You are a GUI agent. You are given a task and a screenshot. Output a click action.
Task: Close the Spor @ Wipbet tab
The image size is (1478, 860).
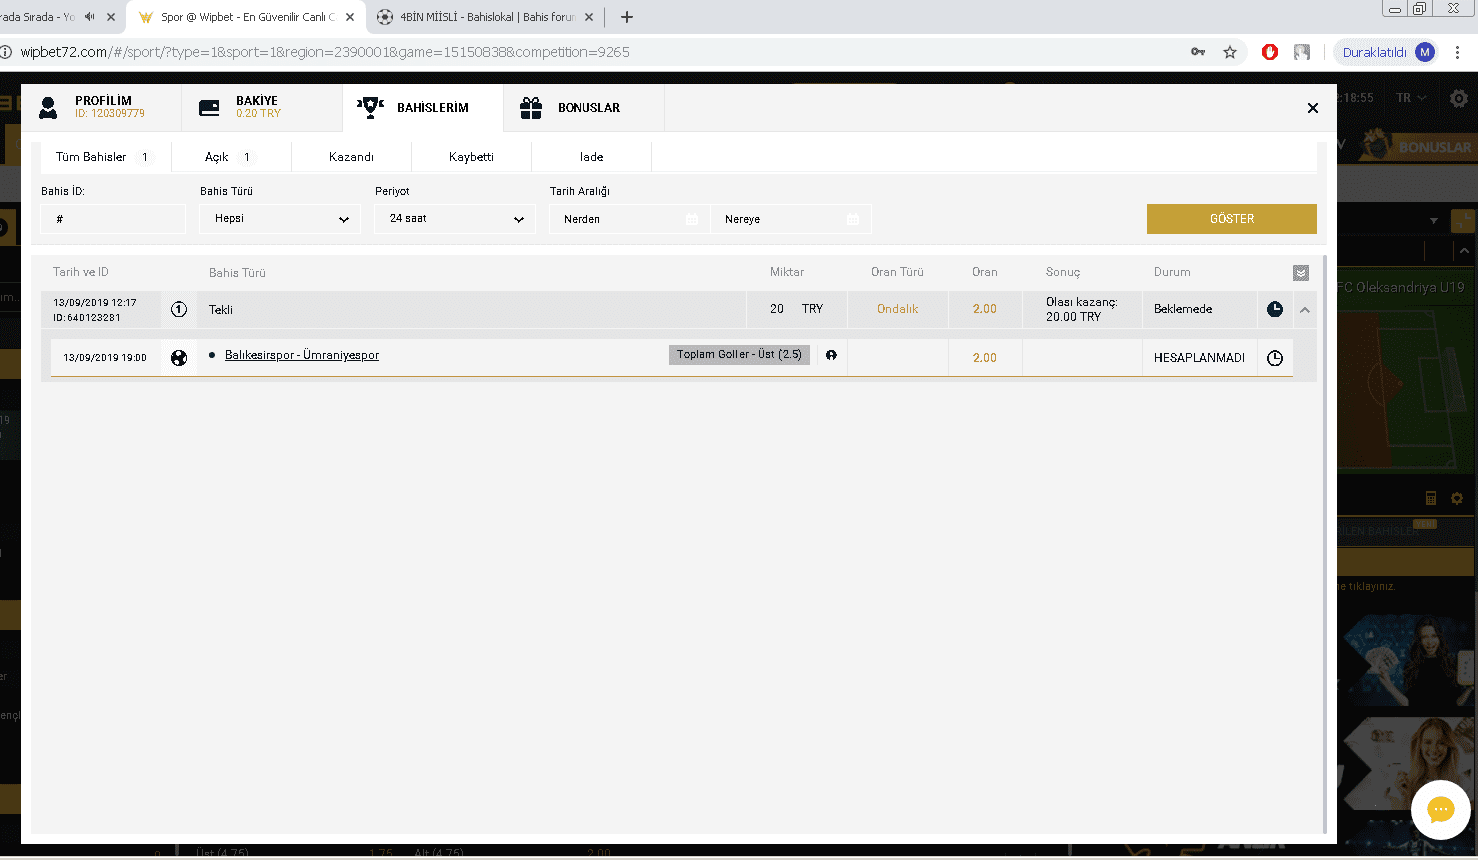pyautogui.click(x=350, y=17)
